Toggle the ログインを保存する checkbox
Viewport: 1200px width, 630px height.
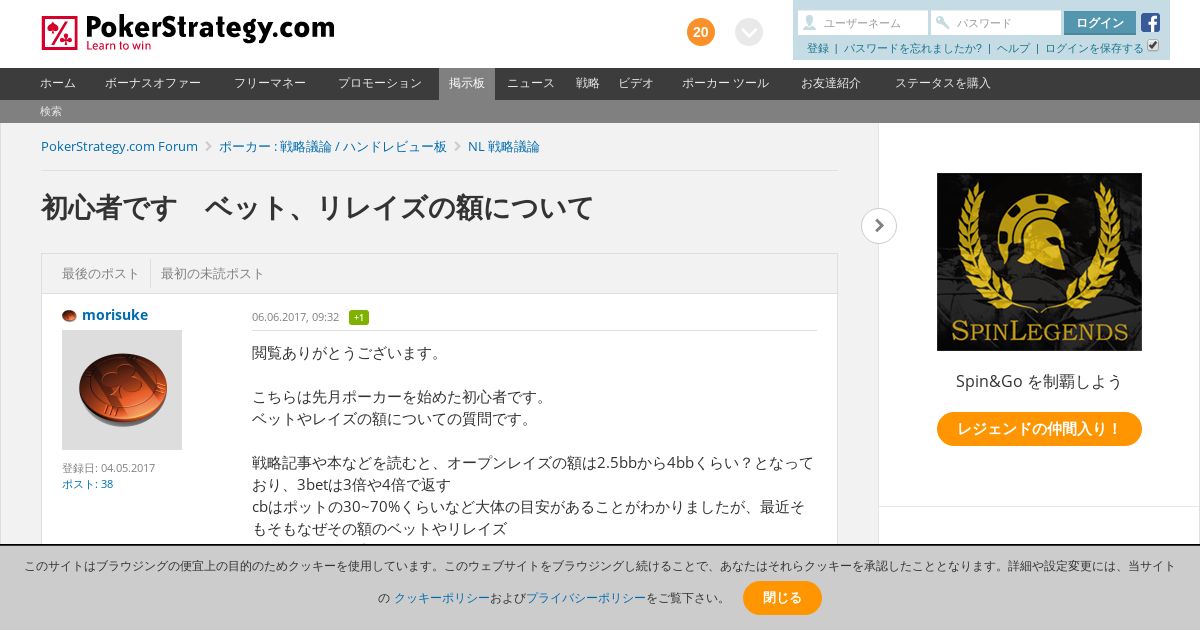pyautogui.click(x=1153, y=46)
